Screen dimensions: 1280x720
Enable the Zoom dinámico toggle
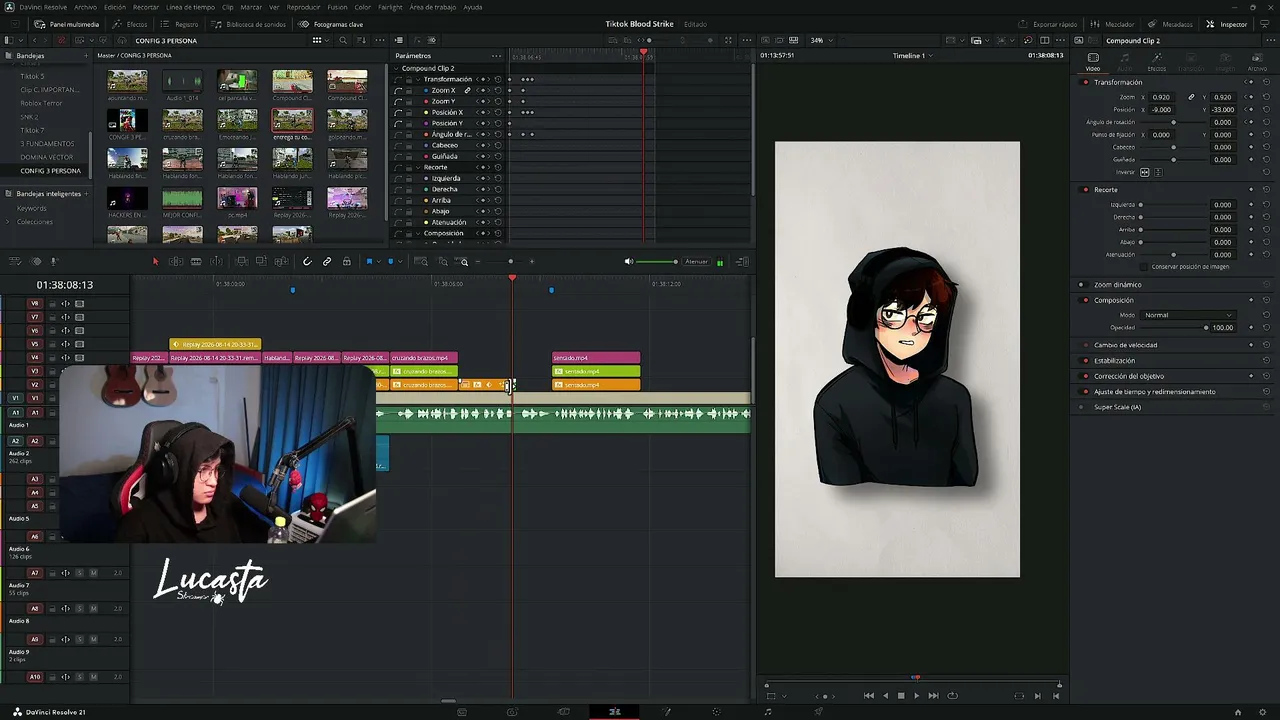tap(1081, 285)
